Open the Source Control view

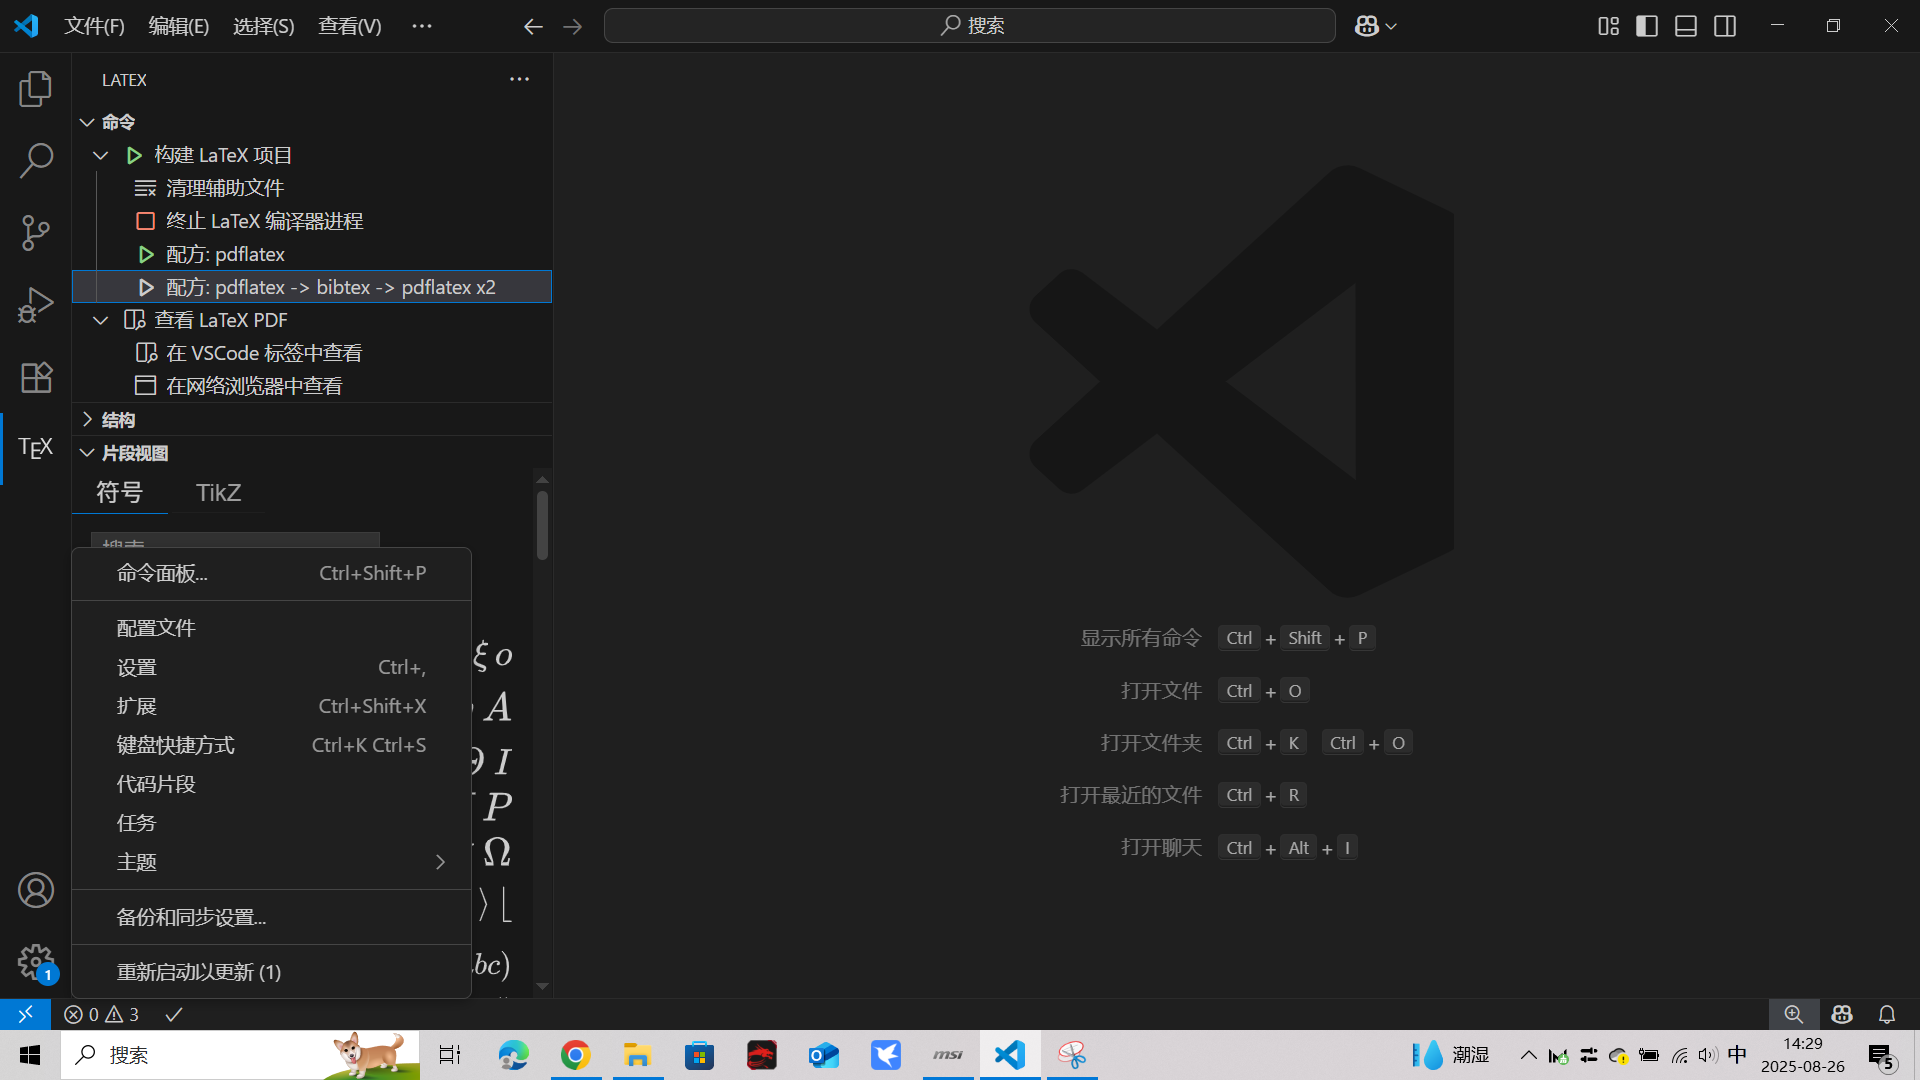coord(36,233)
